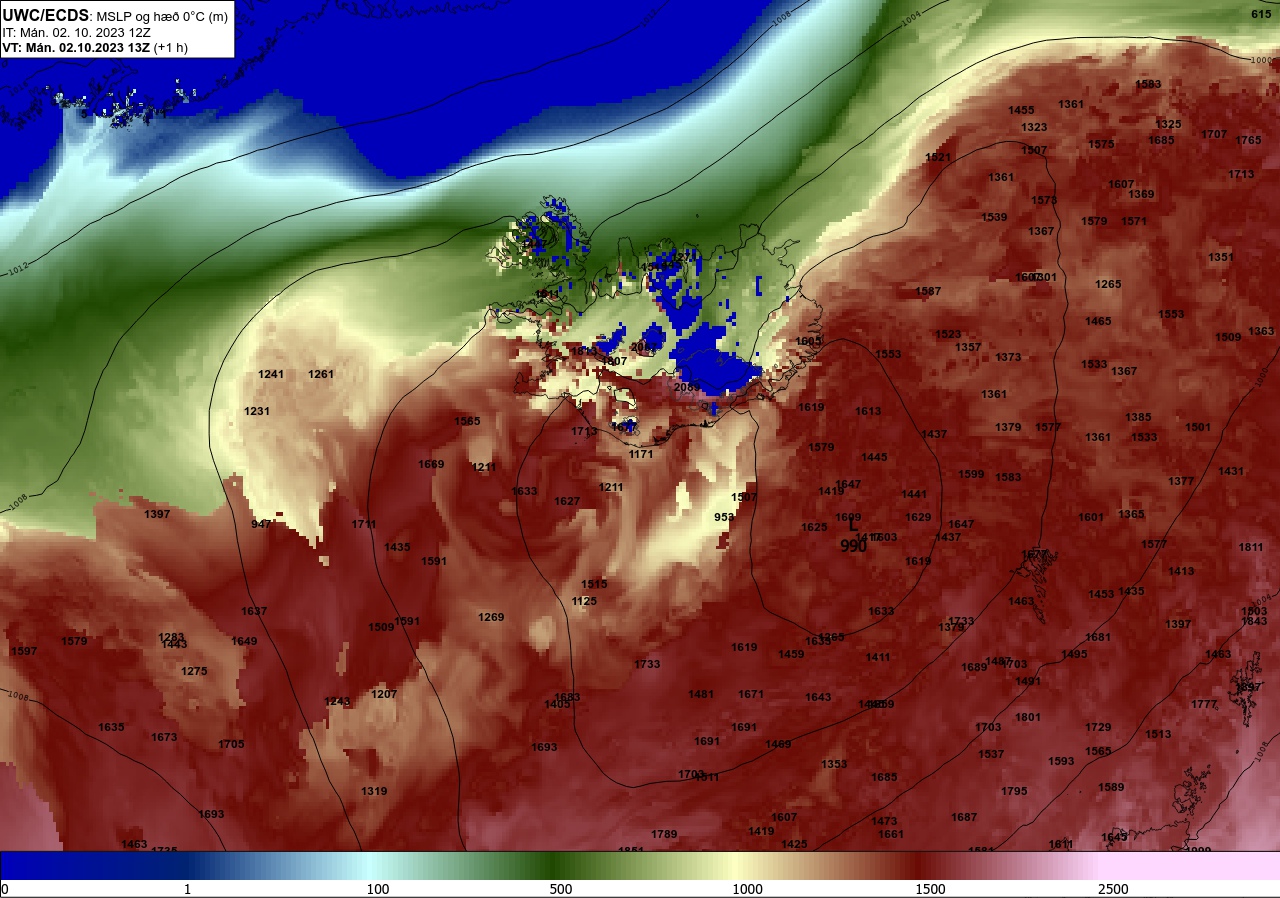The image size is (1280, 898).
Task: Click the 1269 height value
Action: [491, 617]
